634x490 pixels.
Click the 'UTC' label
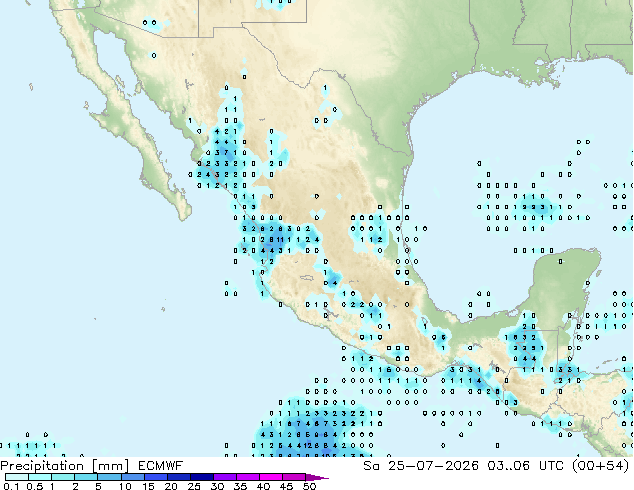coord(552,466)
